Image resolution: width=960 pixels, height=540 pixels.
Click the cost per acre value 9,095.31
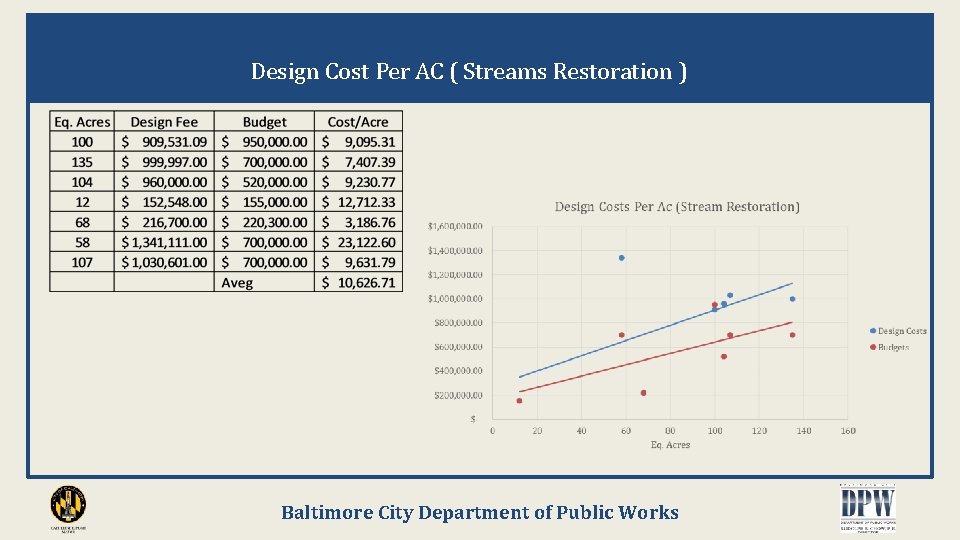pyautogui.click(x=358, y=141)
